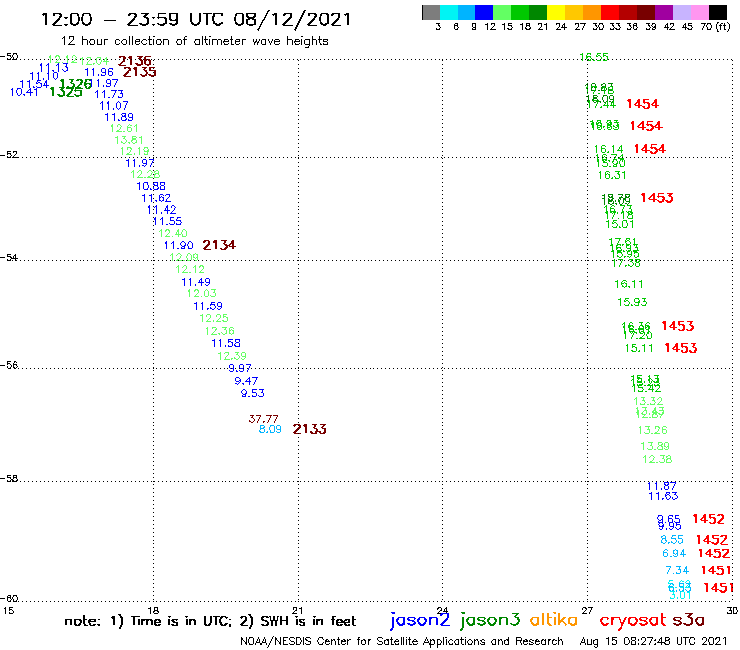
Task: Click the cyan legend swatch before 6
Action: [449, 12]
